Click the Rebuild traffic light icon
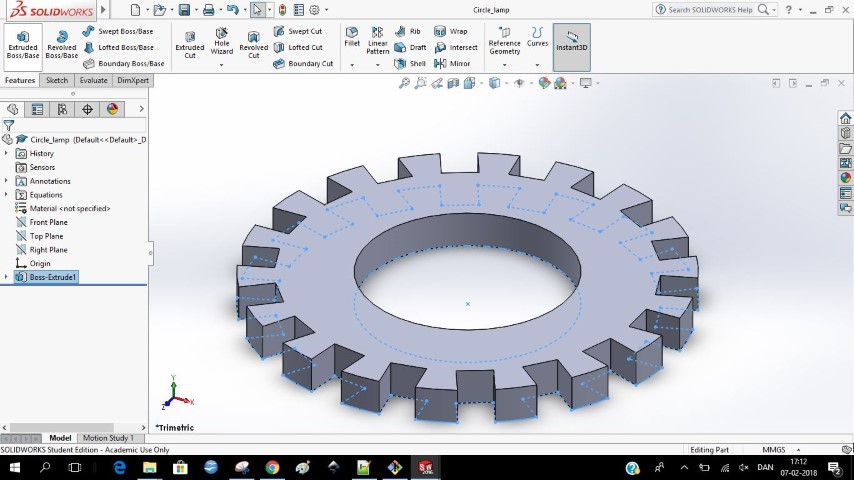This screenshot has width=854, height=480. (282, 10)
